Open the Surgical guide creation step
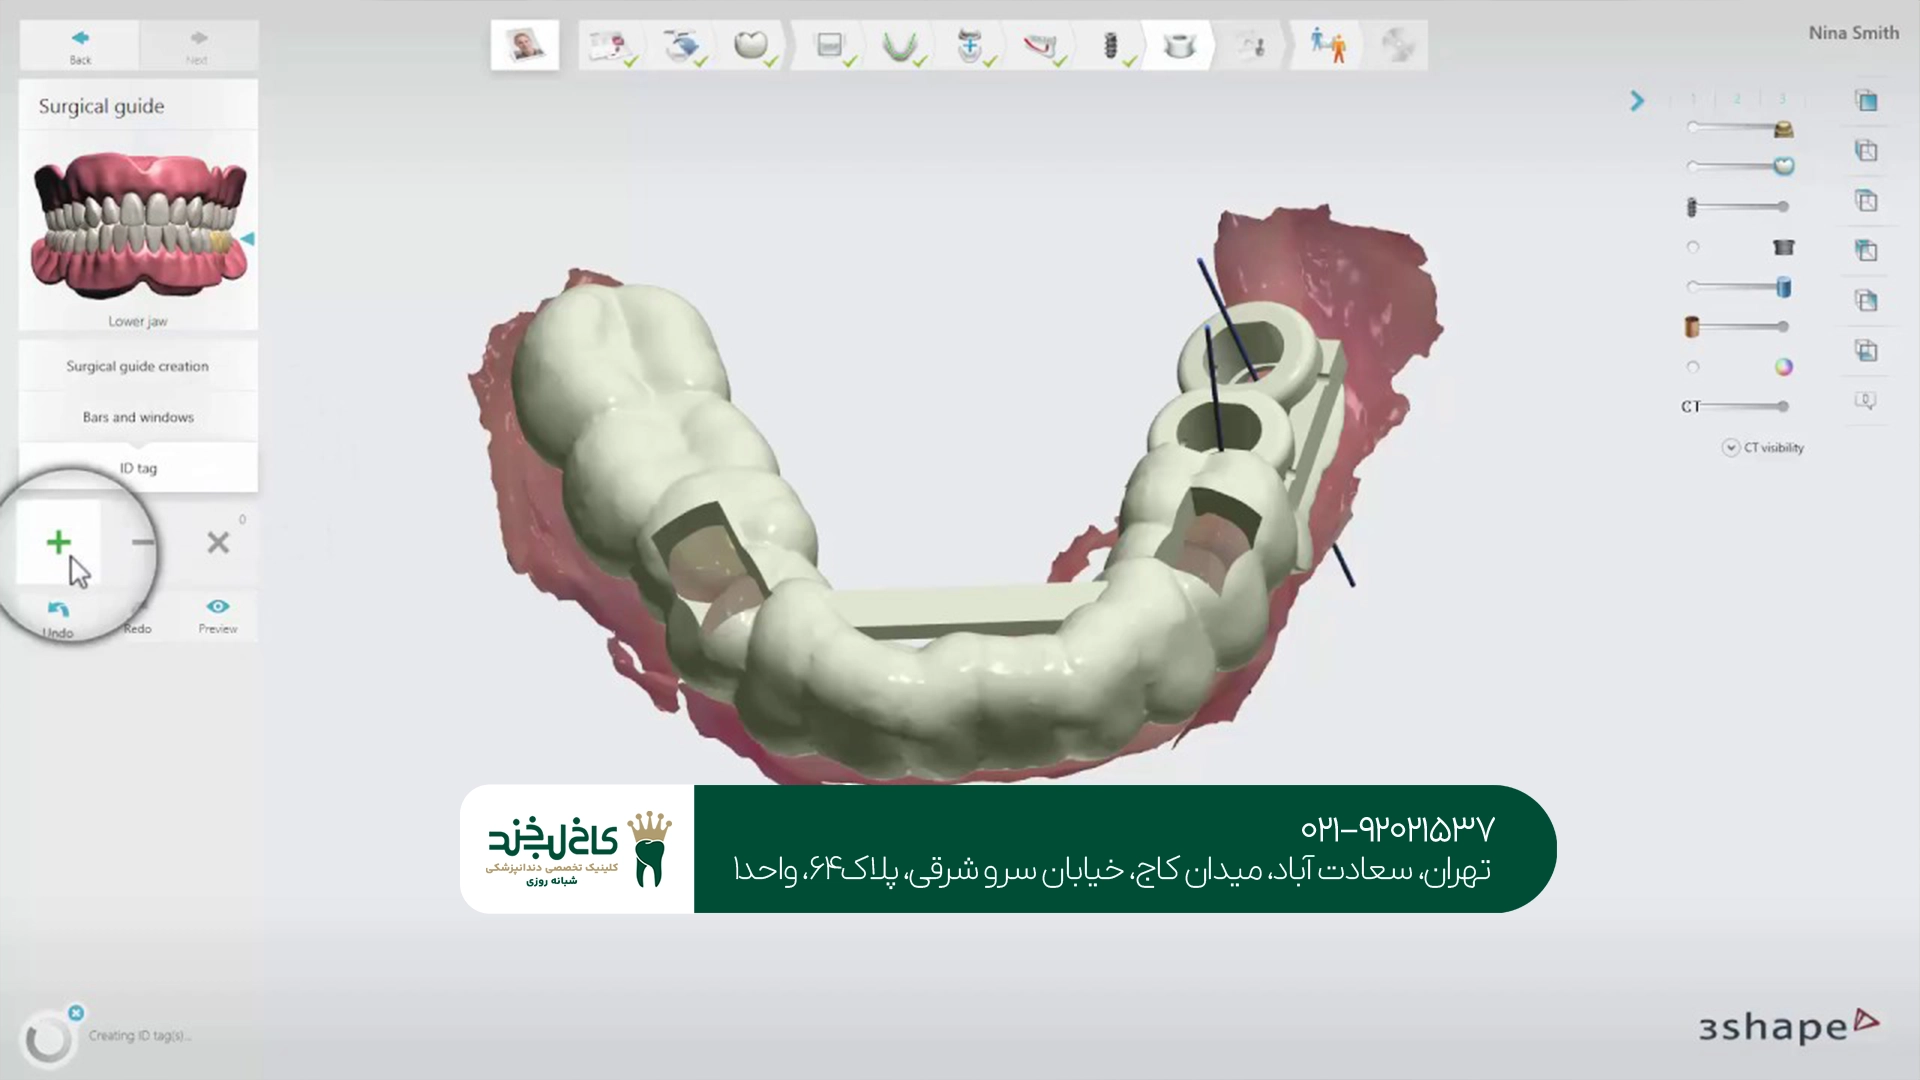The height and width of the screenshot is (1080, 1920). 138,366
